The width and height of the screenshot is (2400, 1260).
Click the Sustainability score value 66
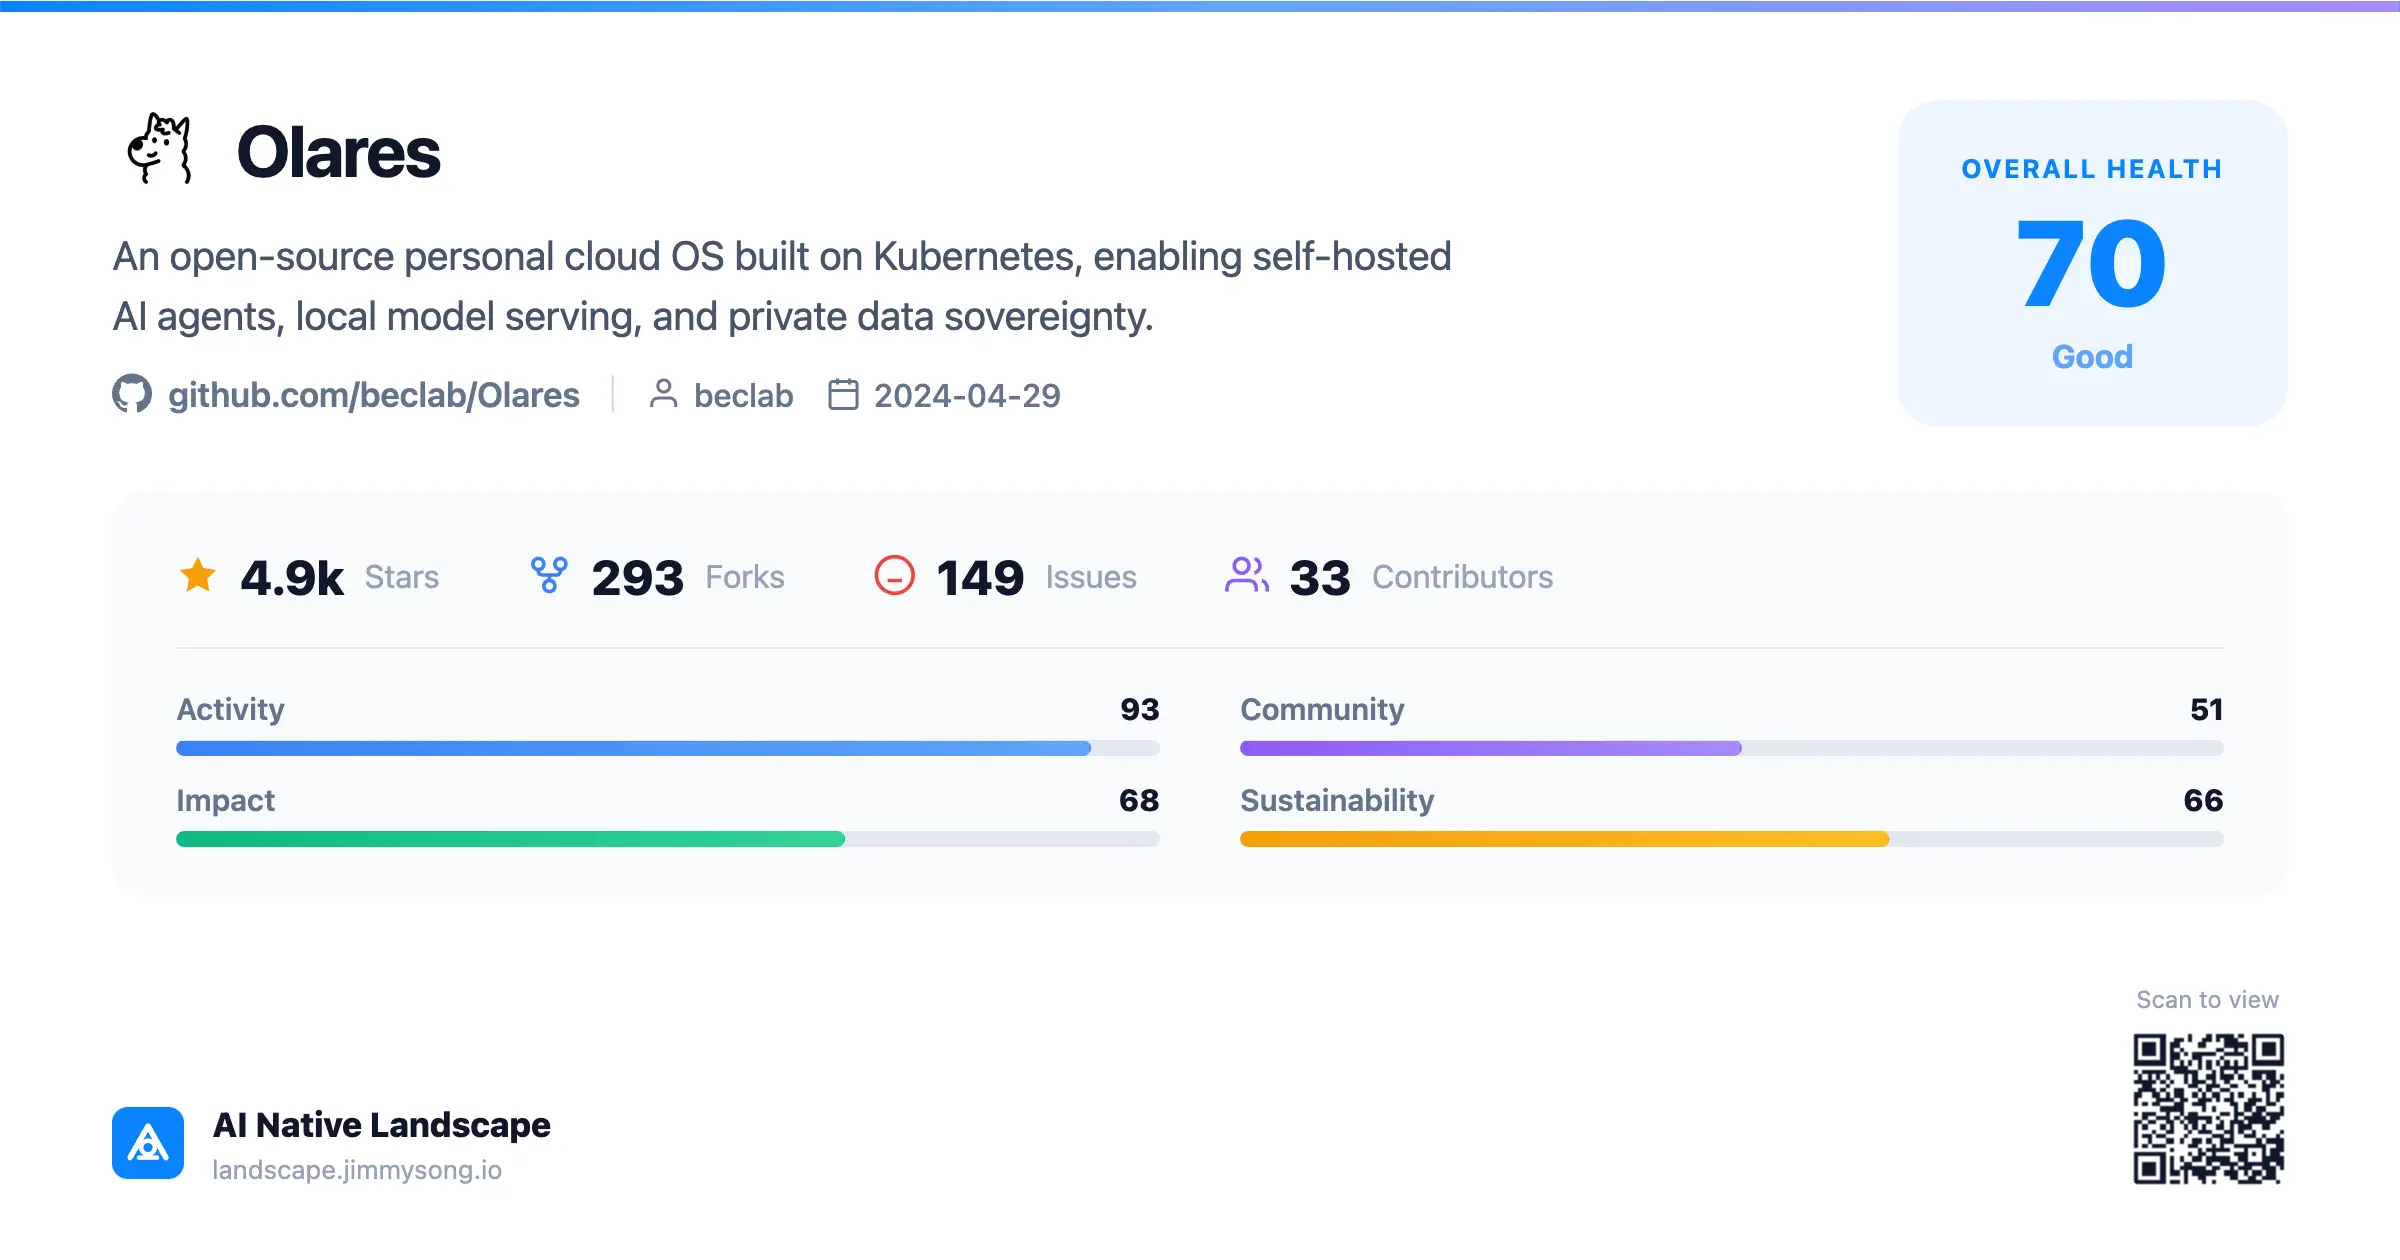click(x=2204, y=800)
